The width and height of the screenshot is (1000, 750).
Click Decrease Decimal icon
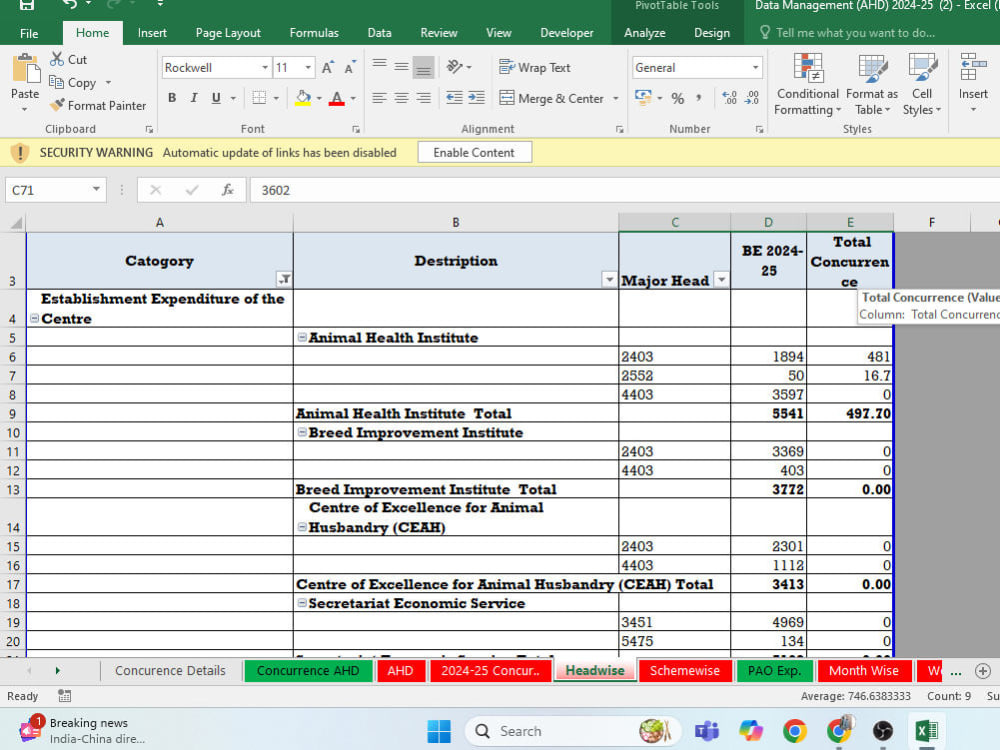752,98
